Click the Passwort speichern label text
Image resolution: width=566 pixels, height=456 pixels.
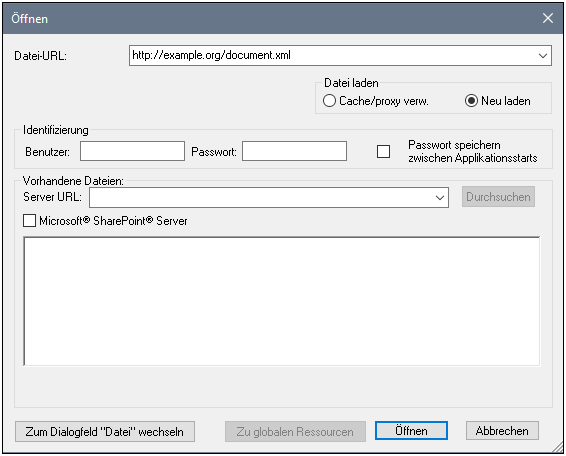click(473, 151)
